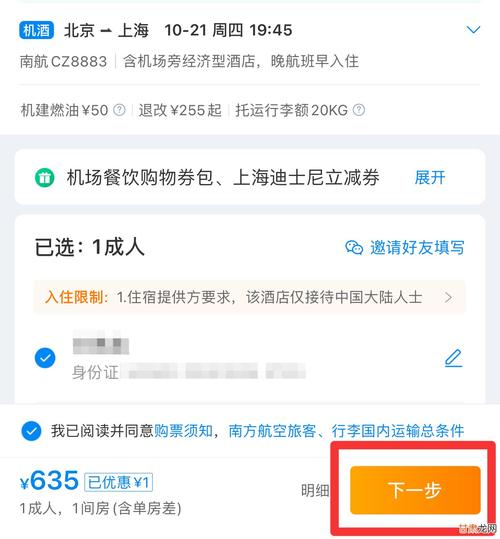Tap the orange 下一步 button

tap(415, 490)
